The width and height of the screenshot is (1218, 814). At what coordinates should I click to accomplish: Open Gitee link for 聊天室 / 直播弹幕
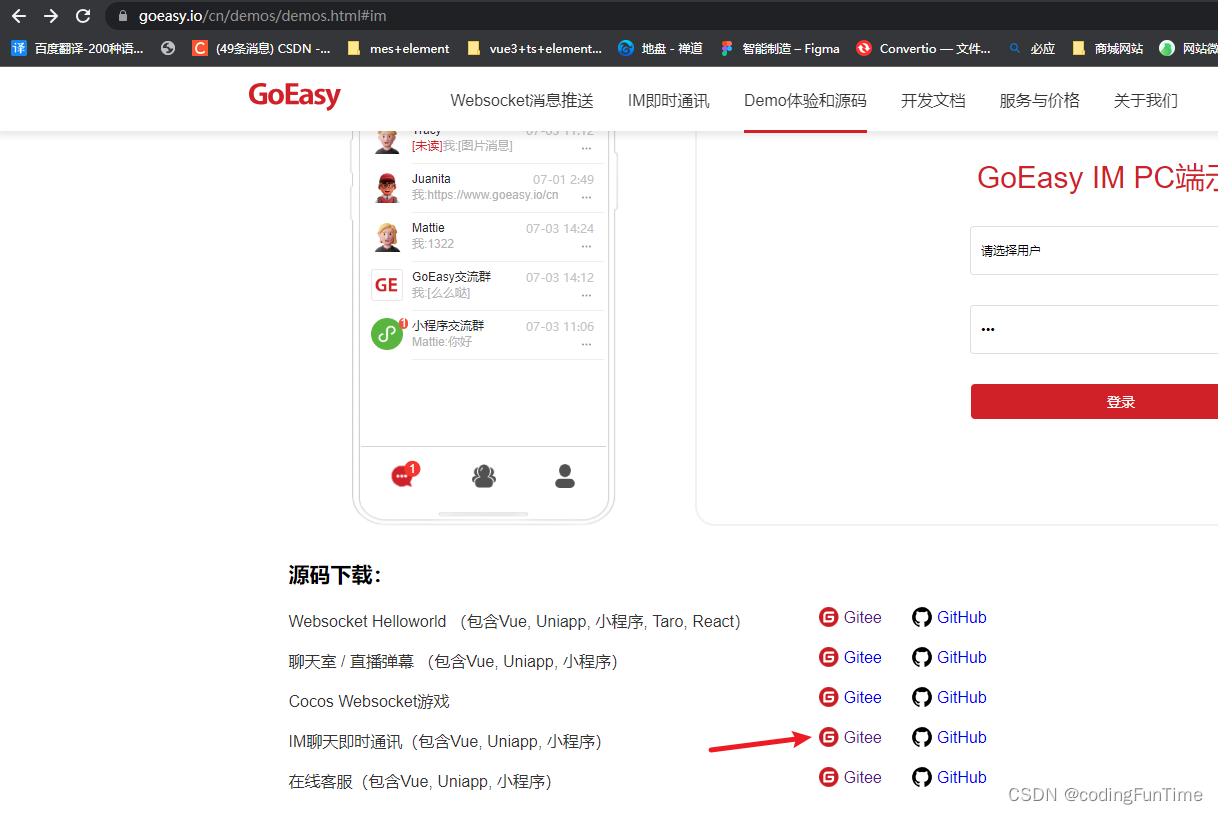(851, 657)
